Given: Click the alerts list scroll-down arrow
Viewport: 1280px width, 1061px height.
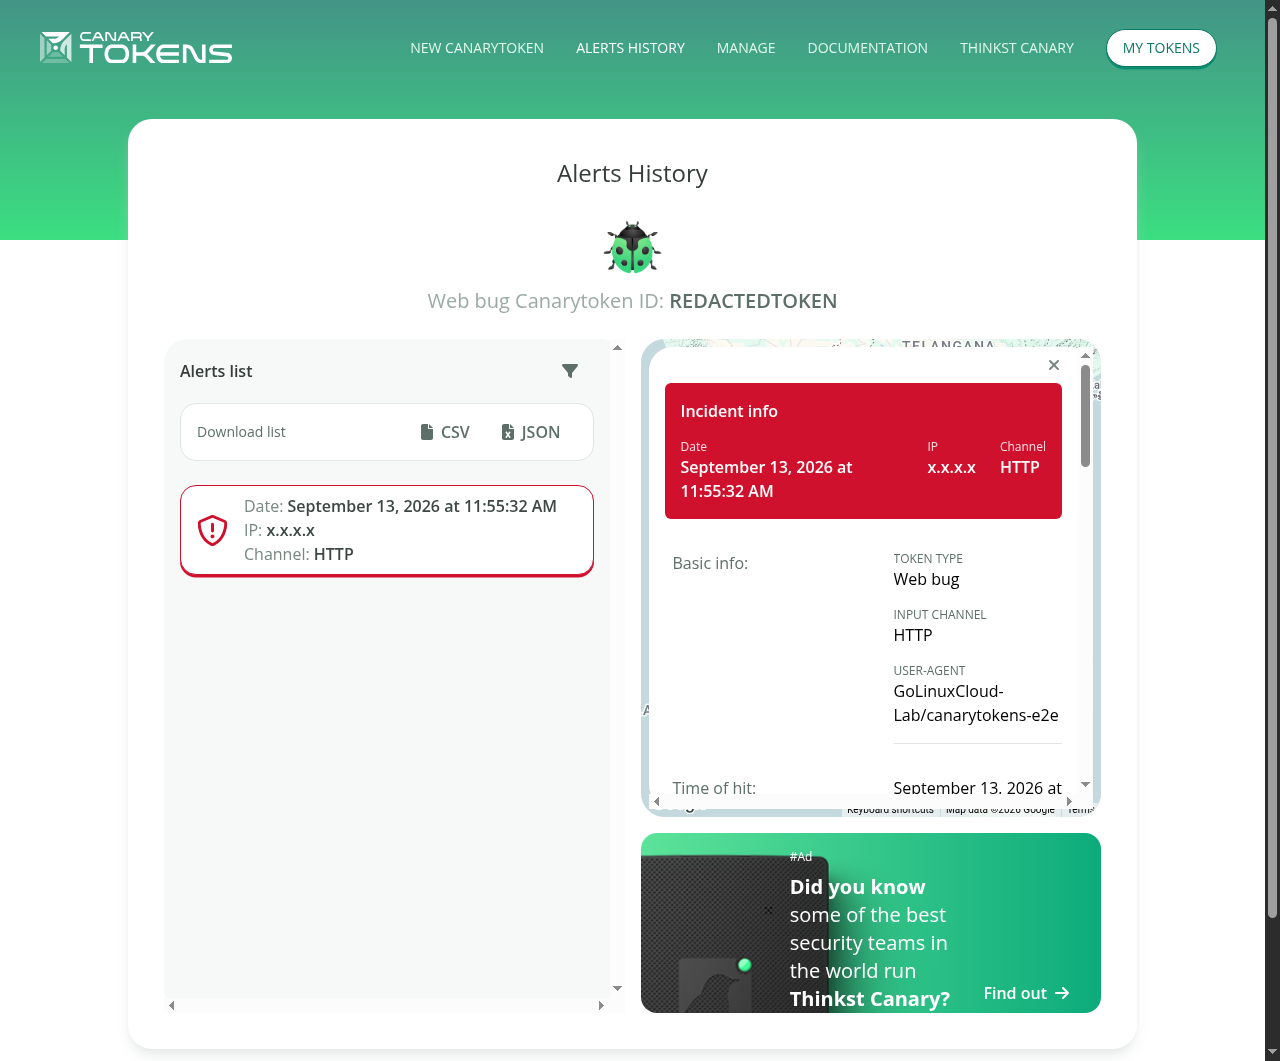Looking at the screenshot, I should pos(617,988).
